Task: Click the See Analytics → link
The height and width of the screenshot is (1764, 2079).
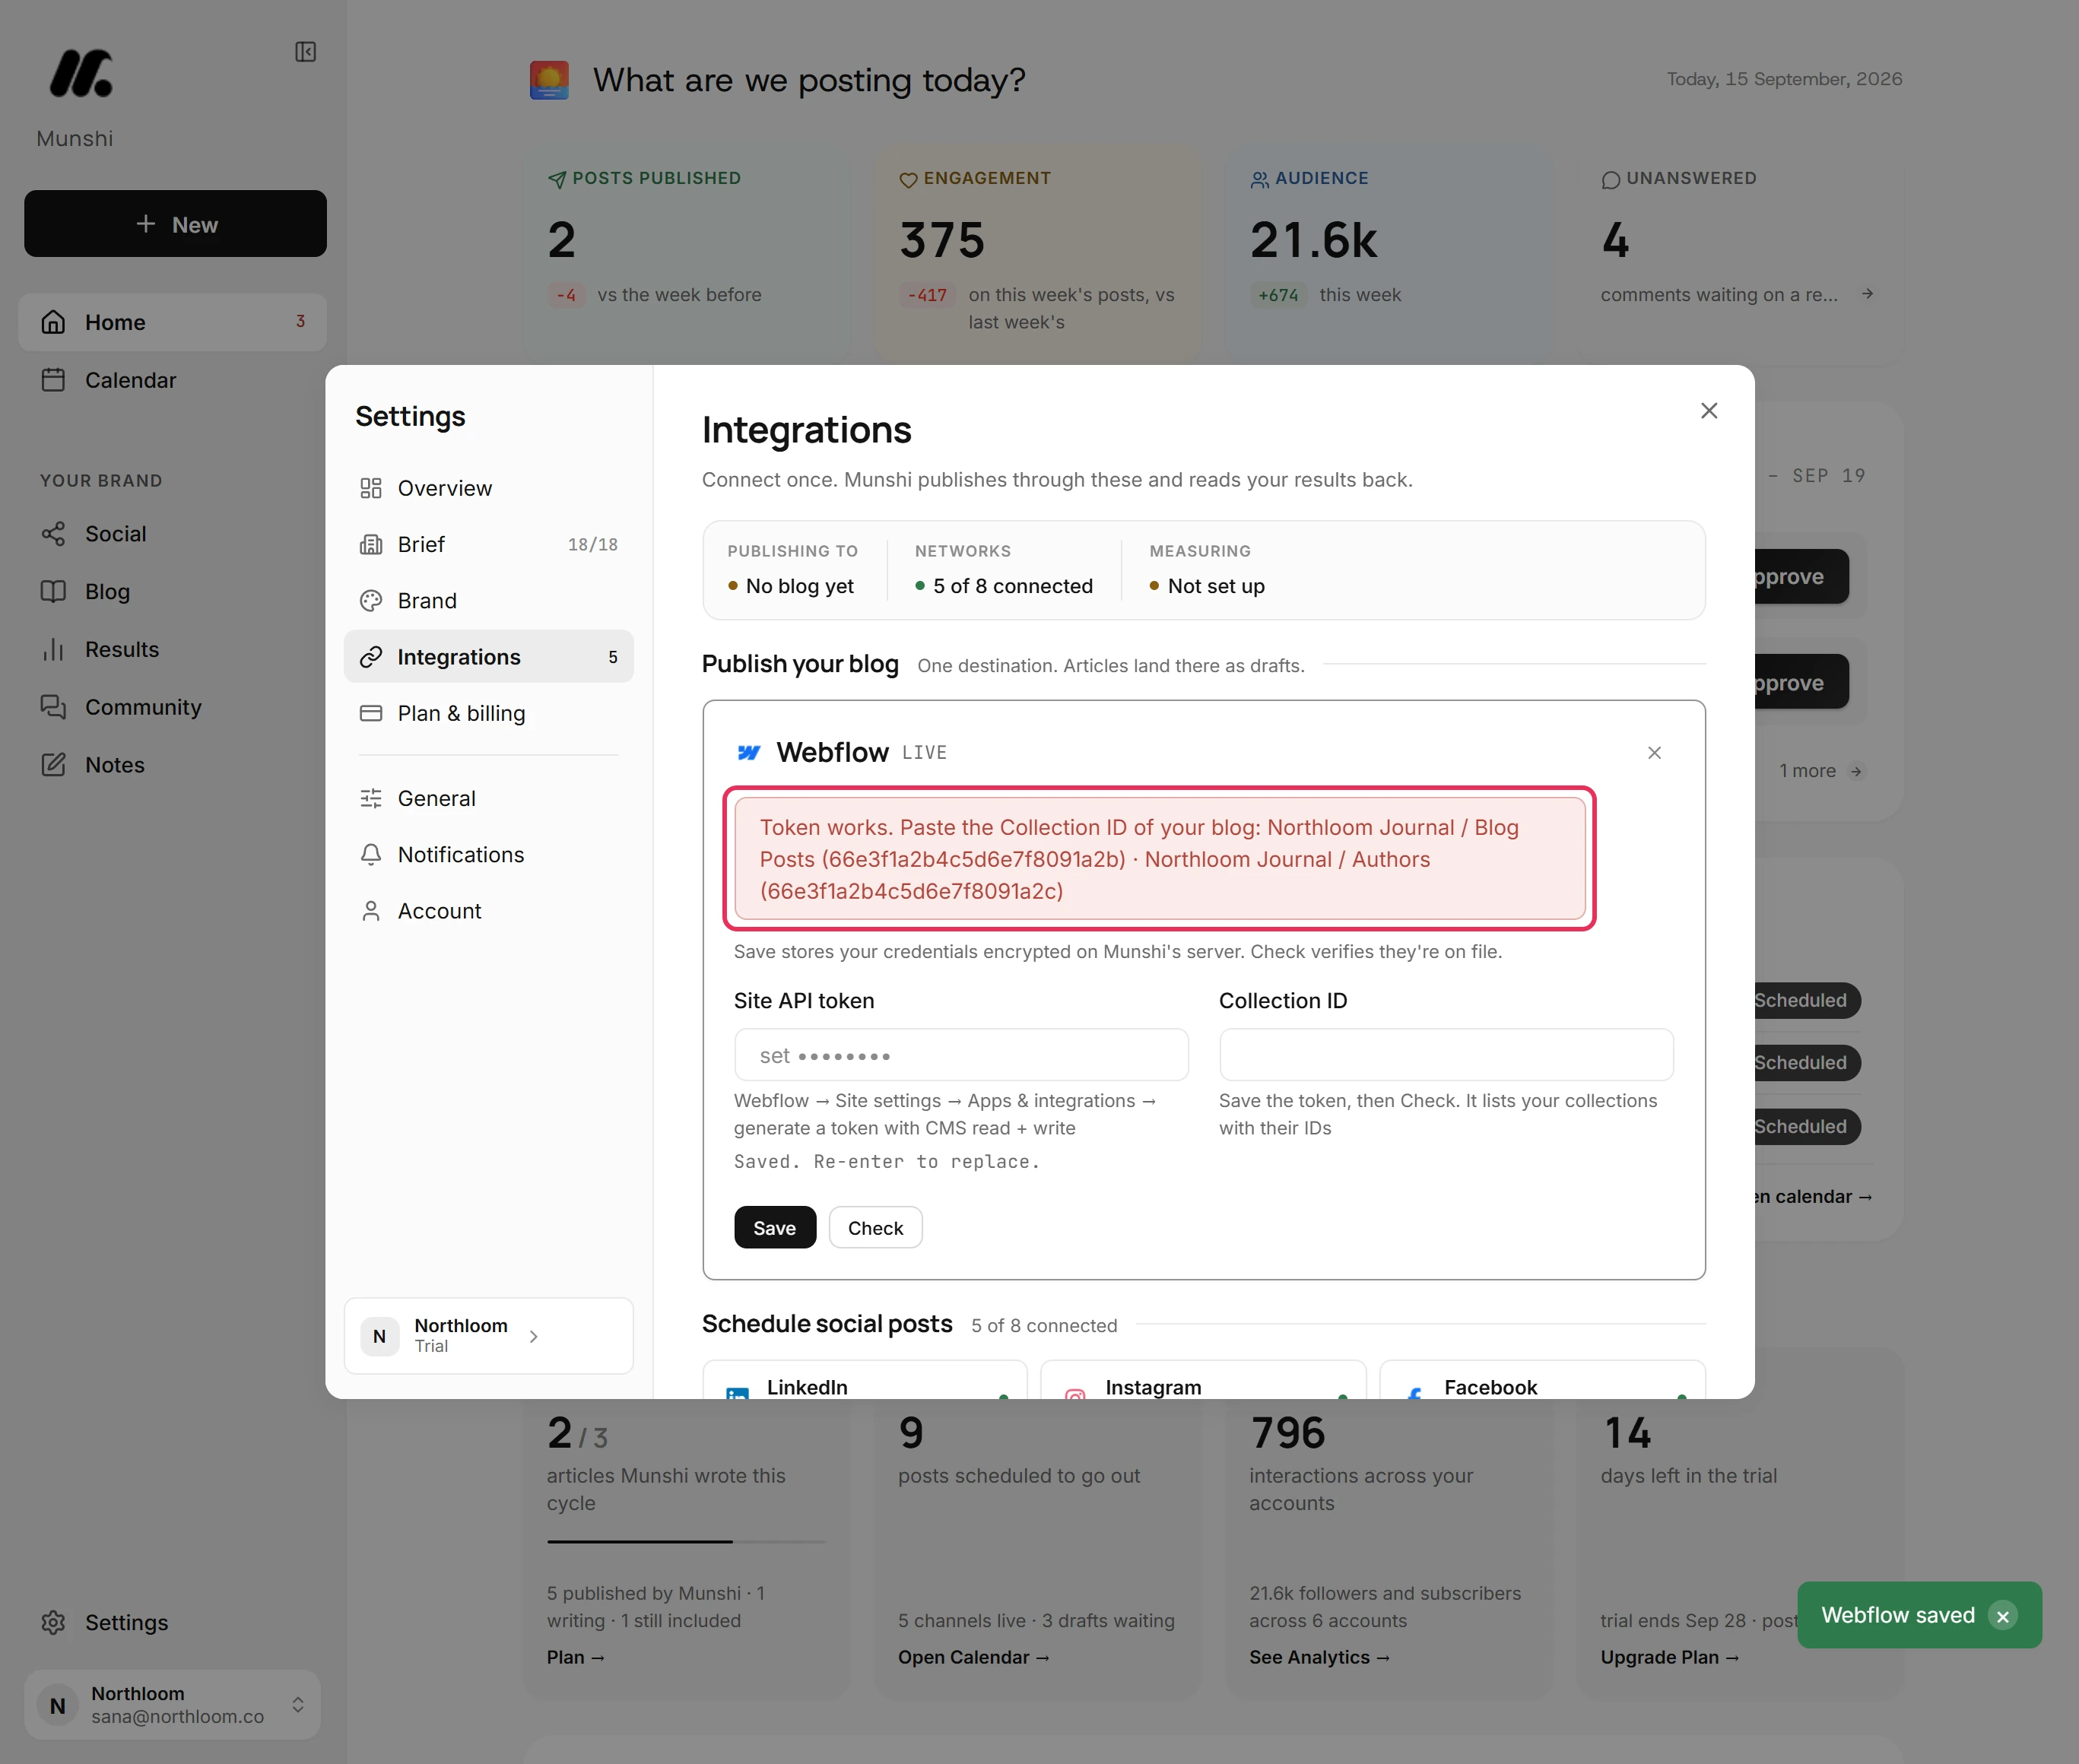Action: click(1319, 1657)
